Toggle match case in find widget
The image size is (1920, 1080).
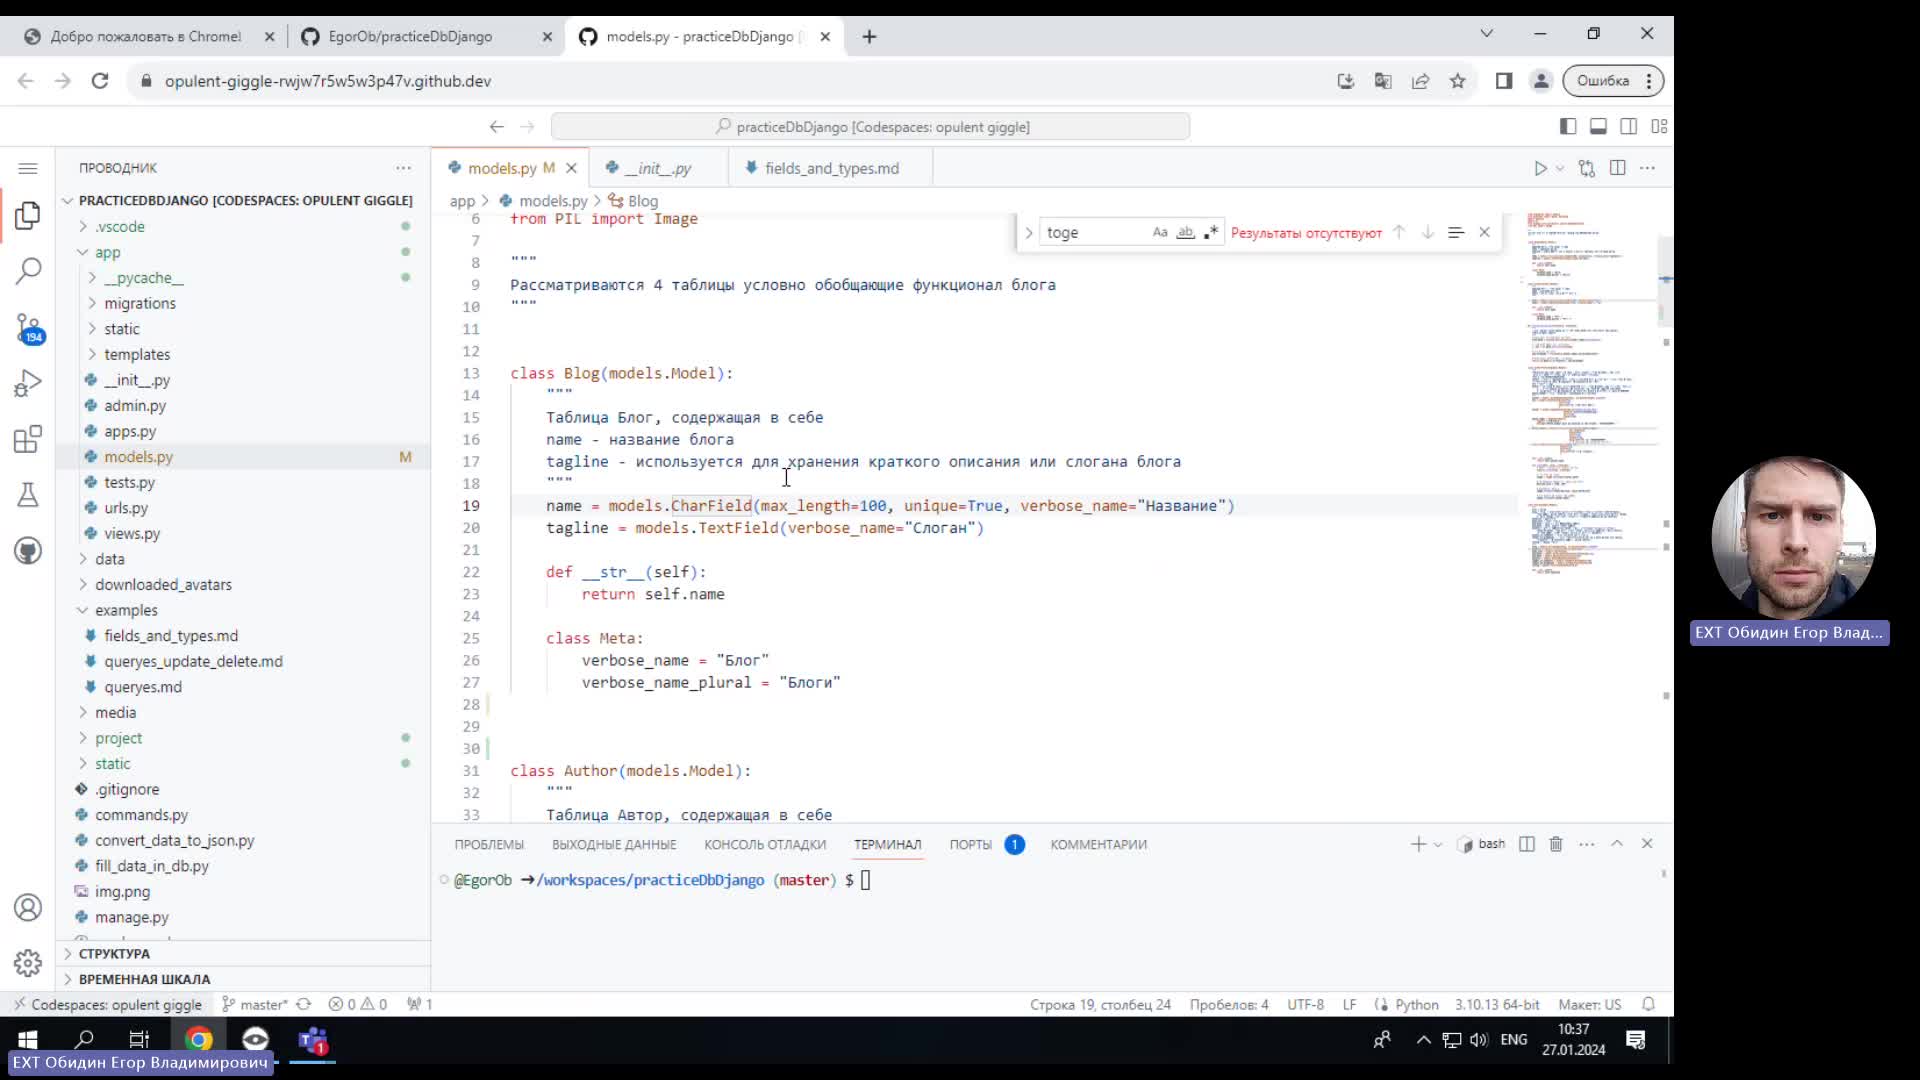click(x=1160, y=232)
